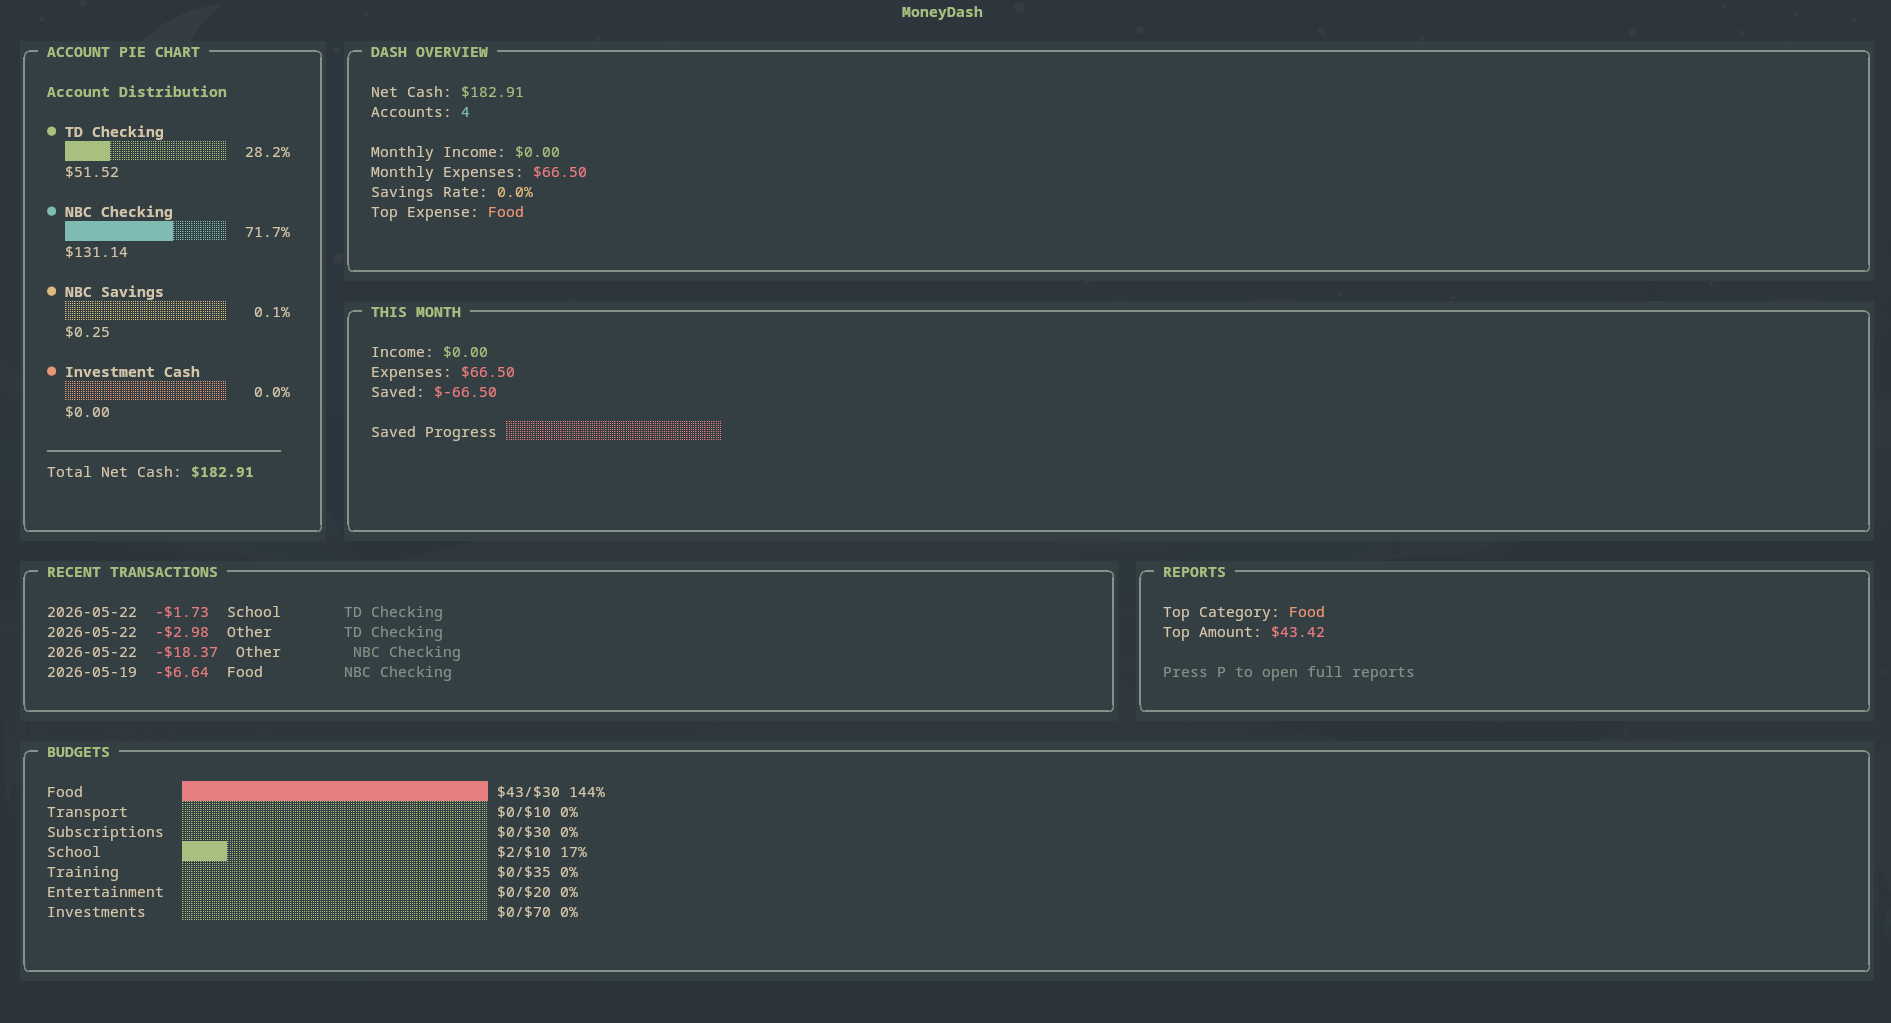Click the NBC Savings account label
This screenshot has height=1023, width=1891.
pyautogui.click(x=114, y=292)
